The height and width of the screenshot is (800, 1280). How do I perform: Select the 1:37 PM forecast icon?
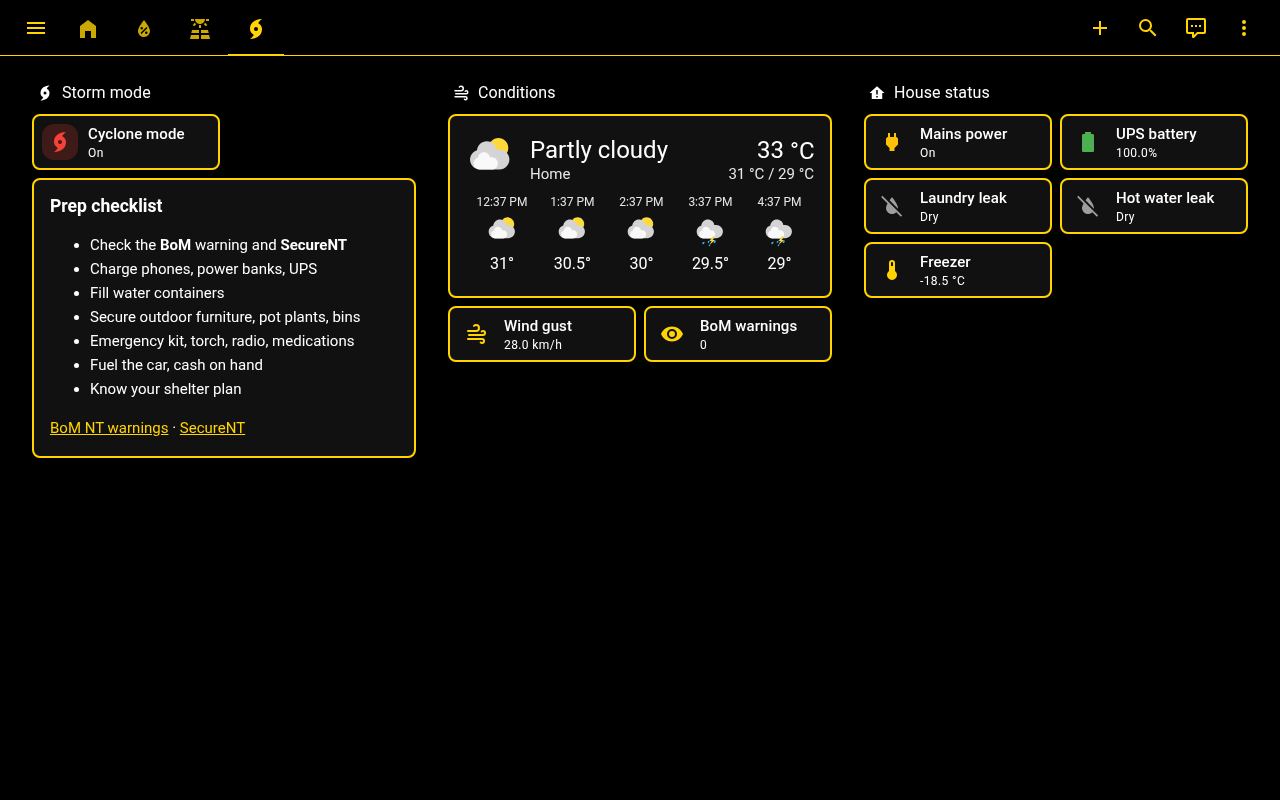572,230
